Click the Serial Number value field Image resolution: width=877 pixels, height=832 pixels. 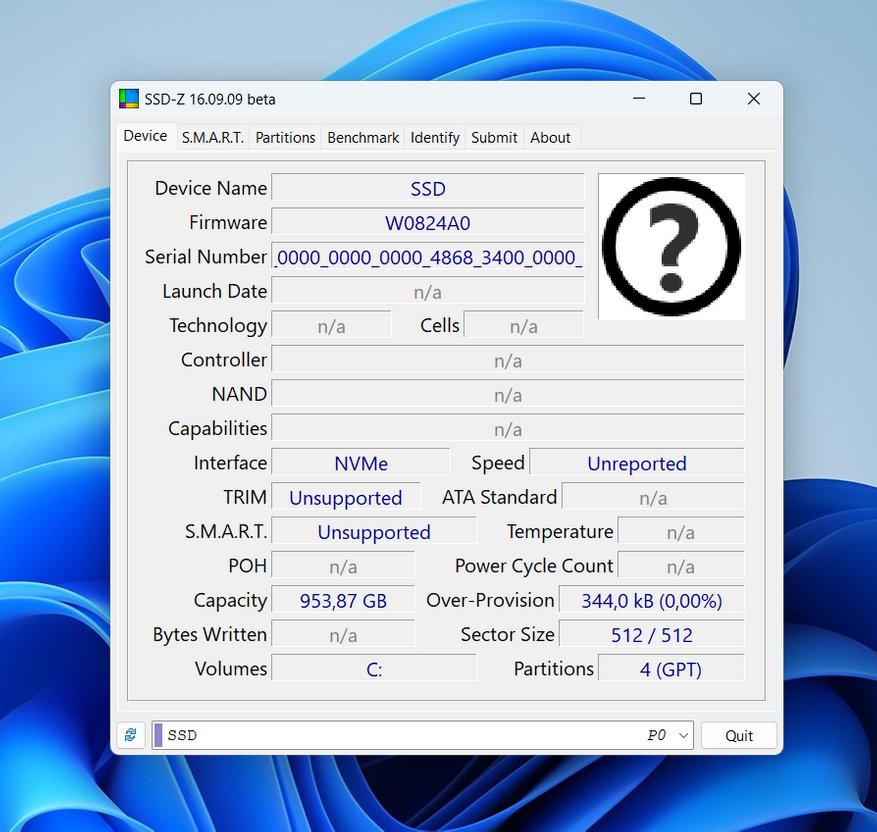tap(428, 258)
